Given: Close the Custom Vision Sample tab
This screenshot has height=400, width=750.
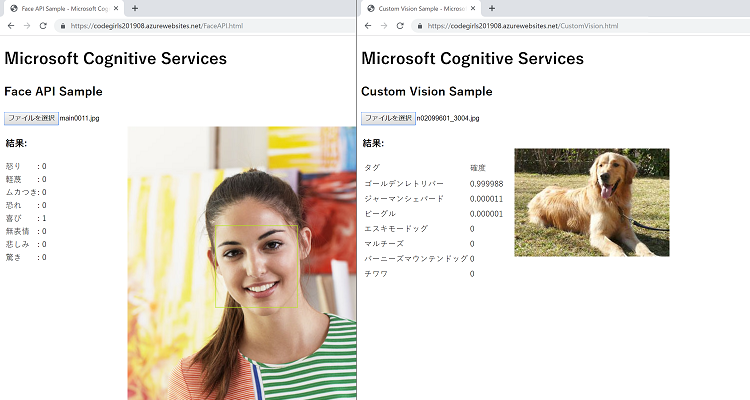Looking at the screenshot, I should (x=473, y=8).
